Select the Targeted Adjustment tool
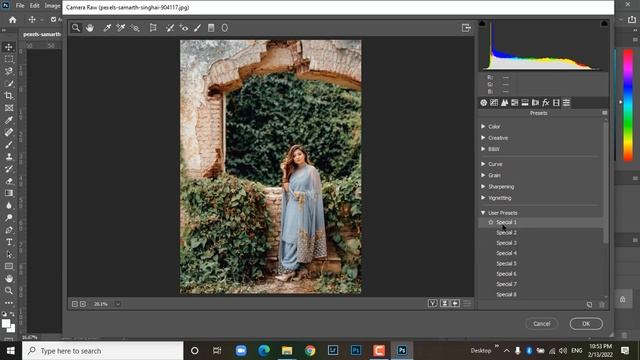The width and height of the screenshot is (640, 360). tap(135, 28)
